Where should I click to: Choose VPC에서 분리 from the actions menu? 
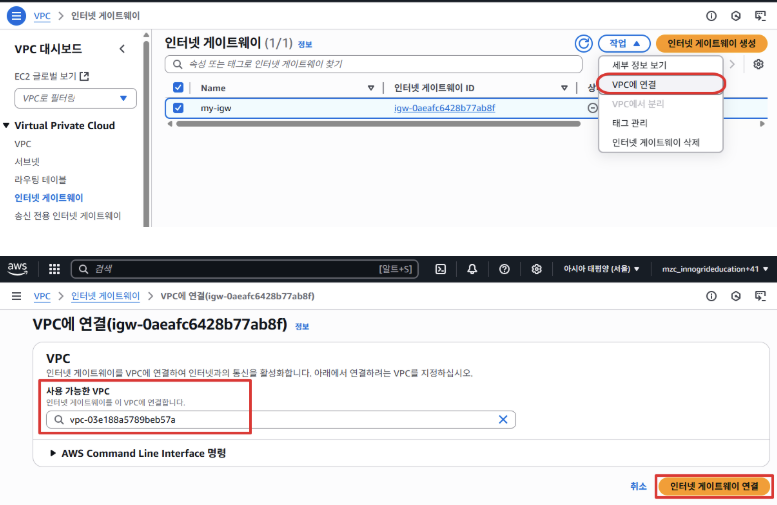click(x=638, y=104)
